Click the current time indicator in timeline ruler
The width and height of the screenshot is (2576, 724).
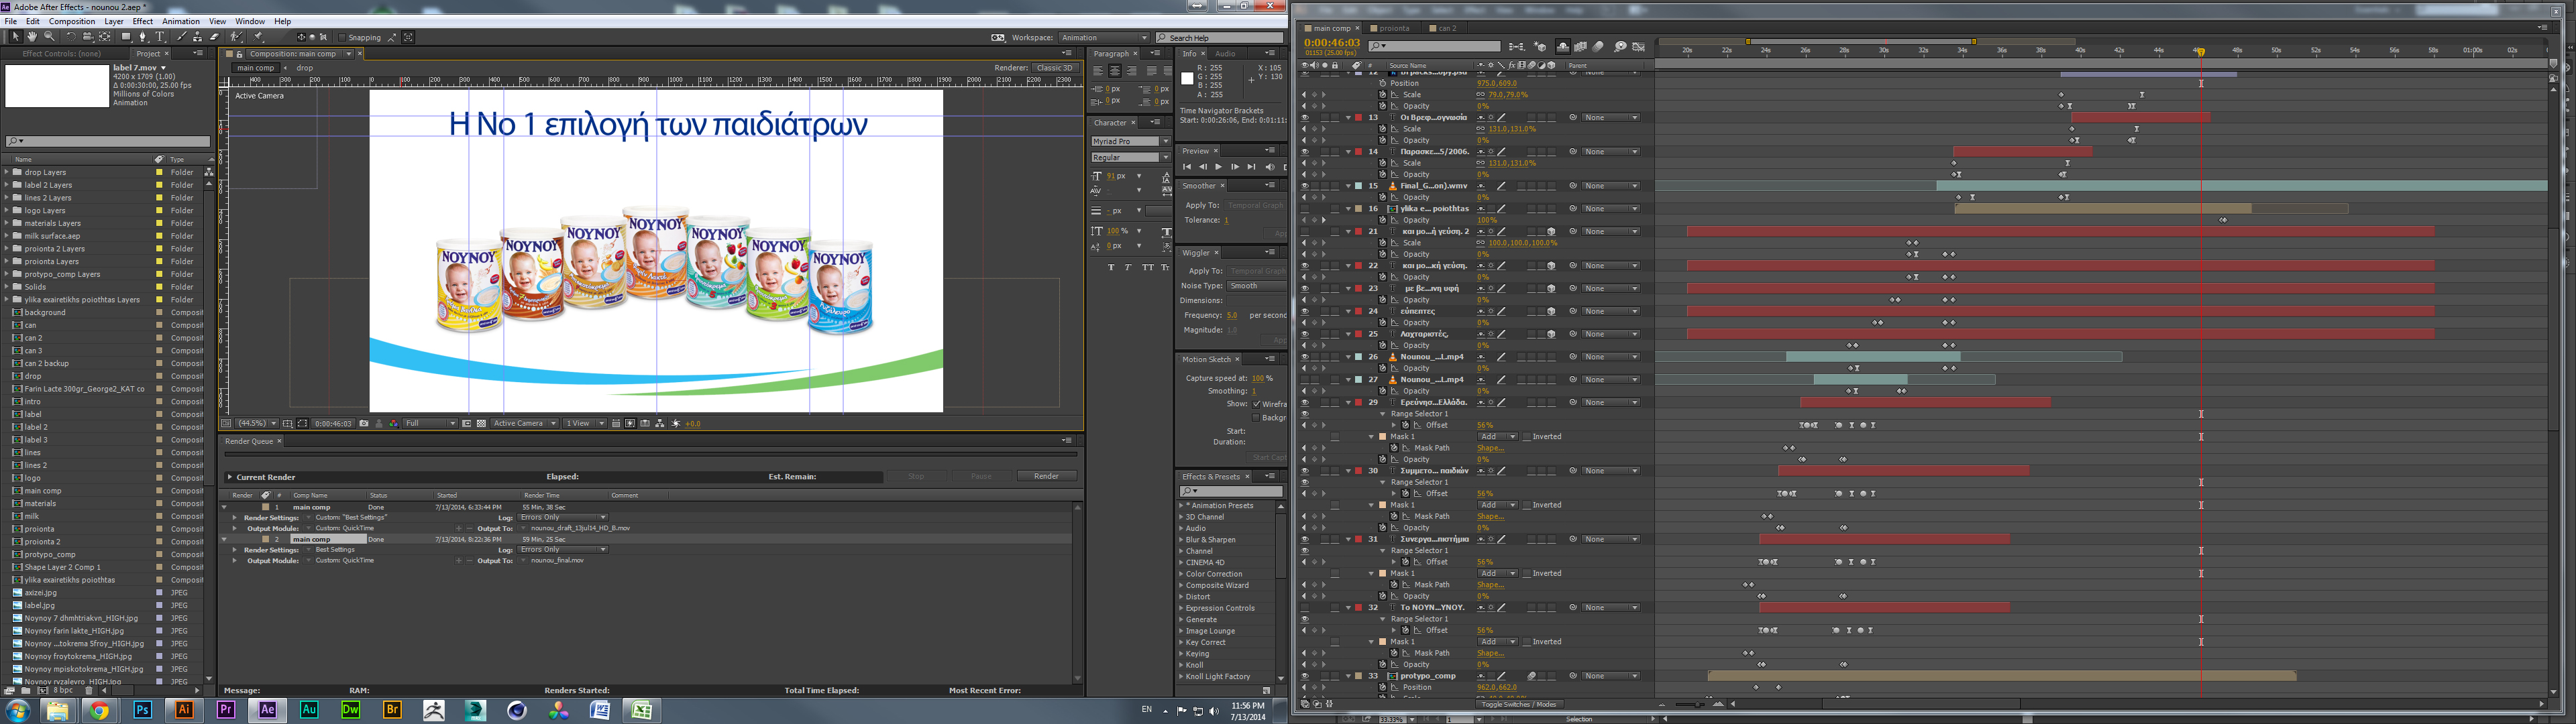(x=2201, y=51)
